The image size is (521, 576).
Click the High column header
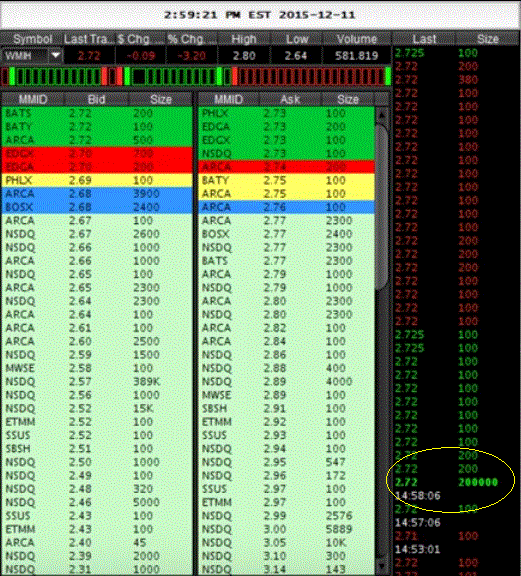(244, 39)
